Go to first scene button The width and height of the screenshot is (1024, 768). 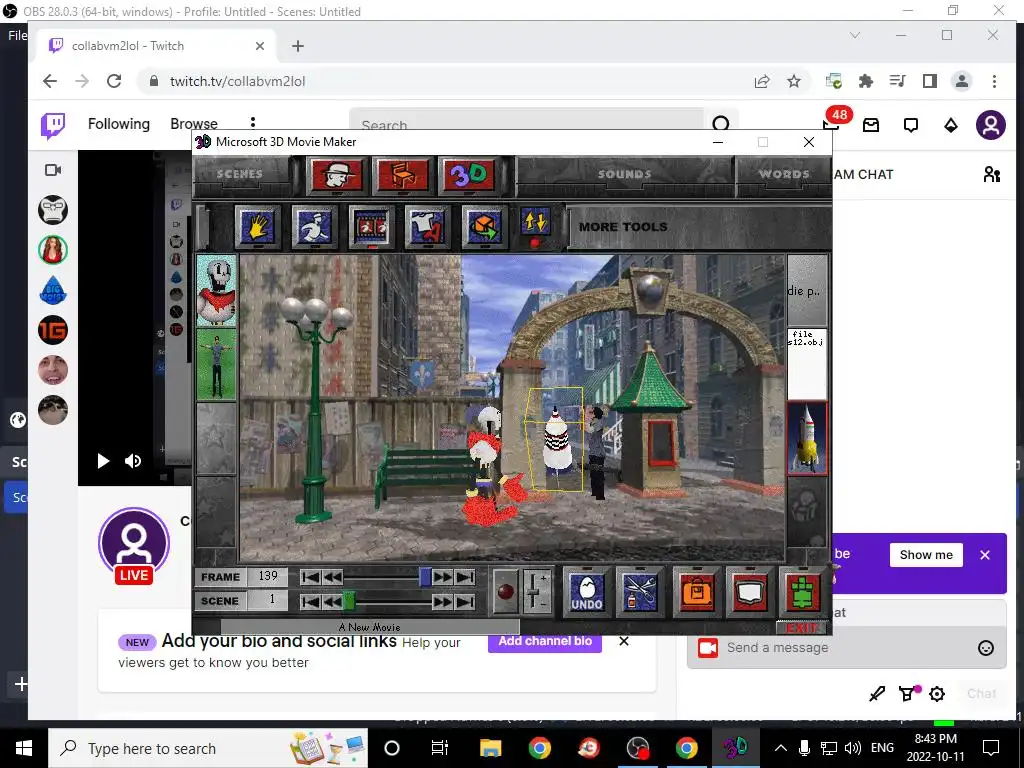click(310, 601)
